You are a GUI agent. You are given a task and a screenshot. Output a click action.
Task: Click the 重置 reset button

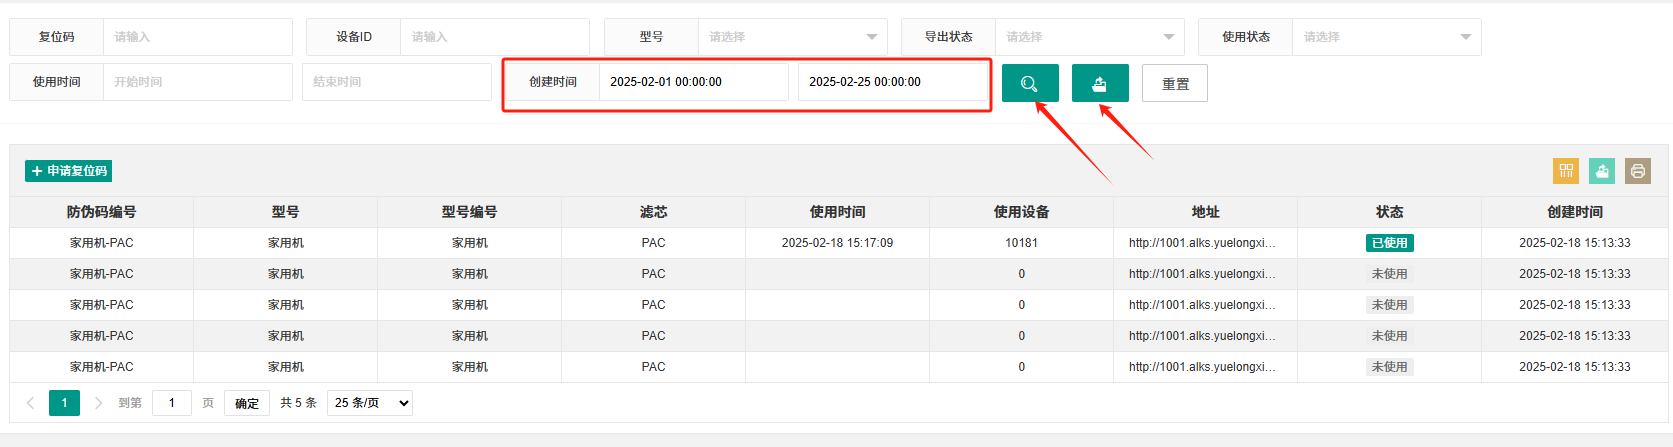(x=1175, y=83)
